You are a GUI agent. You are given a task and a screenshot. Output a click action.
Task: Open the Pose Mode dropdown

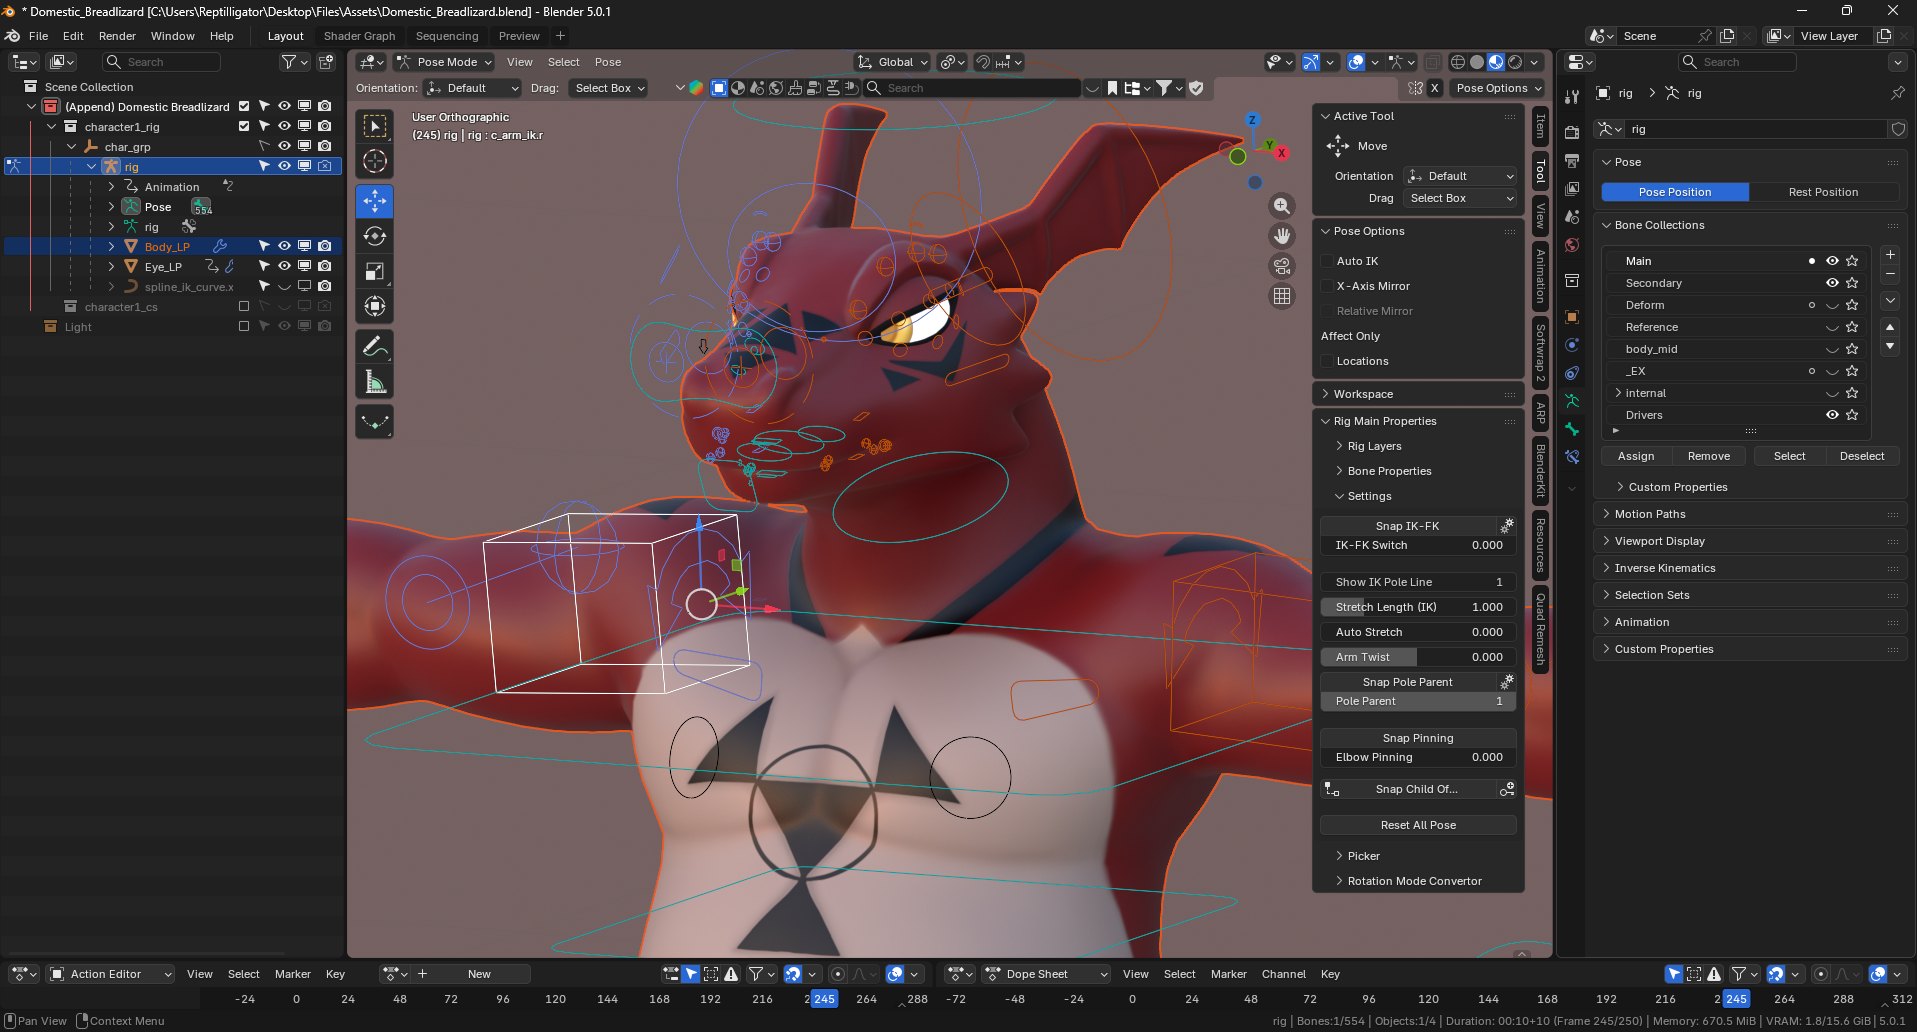pyautogui.click(x=445, y=62)
